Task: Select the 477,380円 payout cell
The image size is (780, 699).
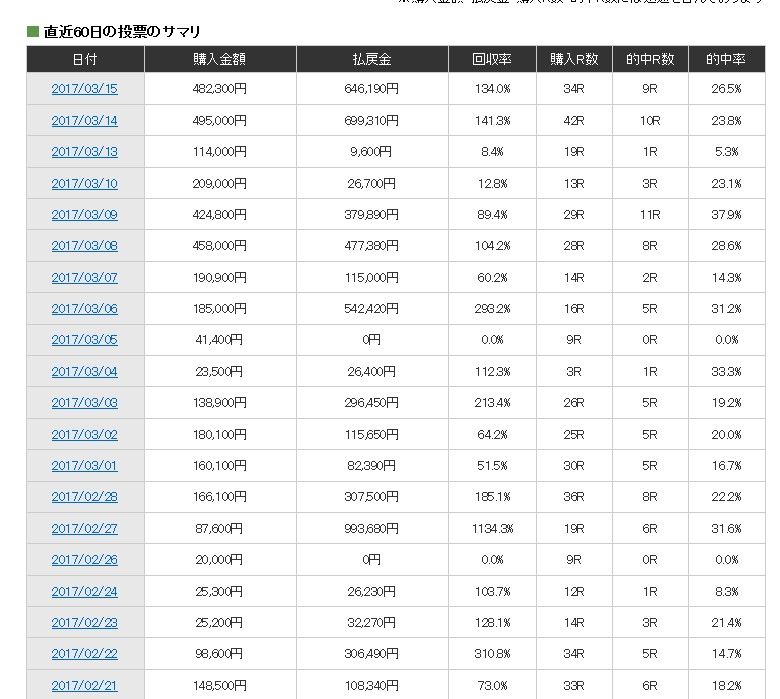Action: click(372, 246)
